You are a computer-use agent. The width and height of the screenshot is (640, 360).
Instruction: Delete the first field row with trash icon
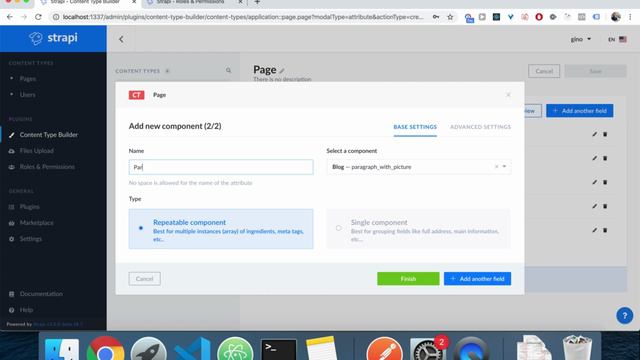tap(605, 134)
